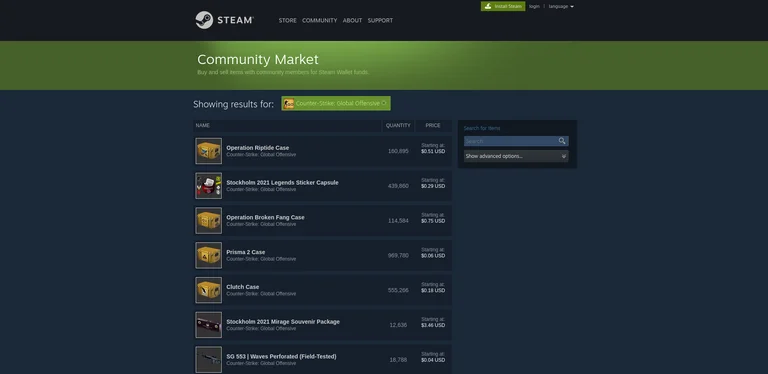Click the Install Steam button
768x374 pixels.
point(503,6)
